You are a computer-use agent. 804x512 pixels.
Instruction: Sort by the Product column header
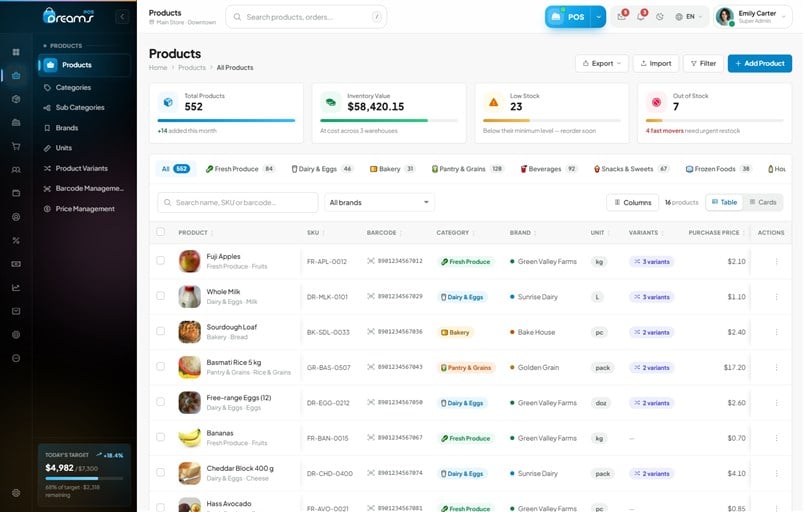(x=195, y=233)
